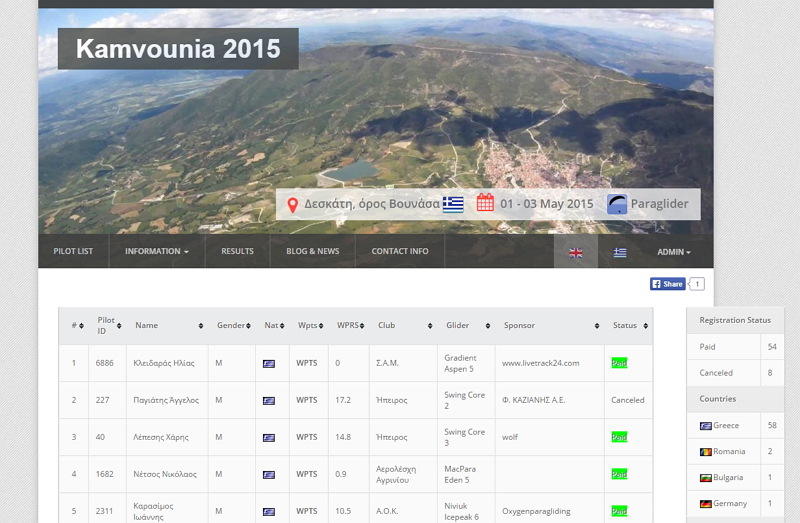Click the Germany flag in Countries list
800x523 pixels.
706,504
